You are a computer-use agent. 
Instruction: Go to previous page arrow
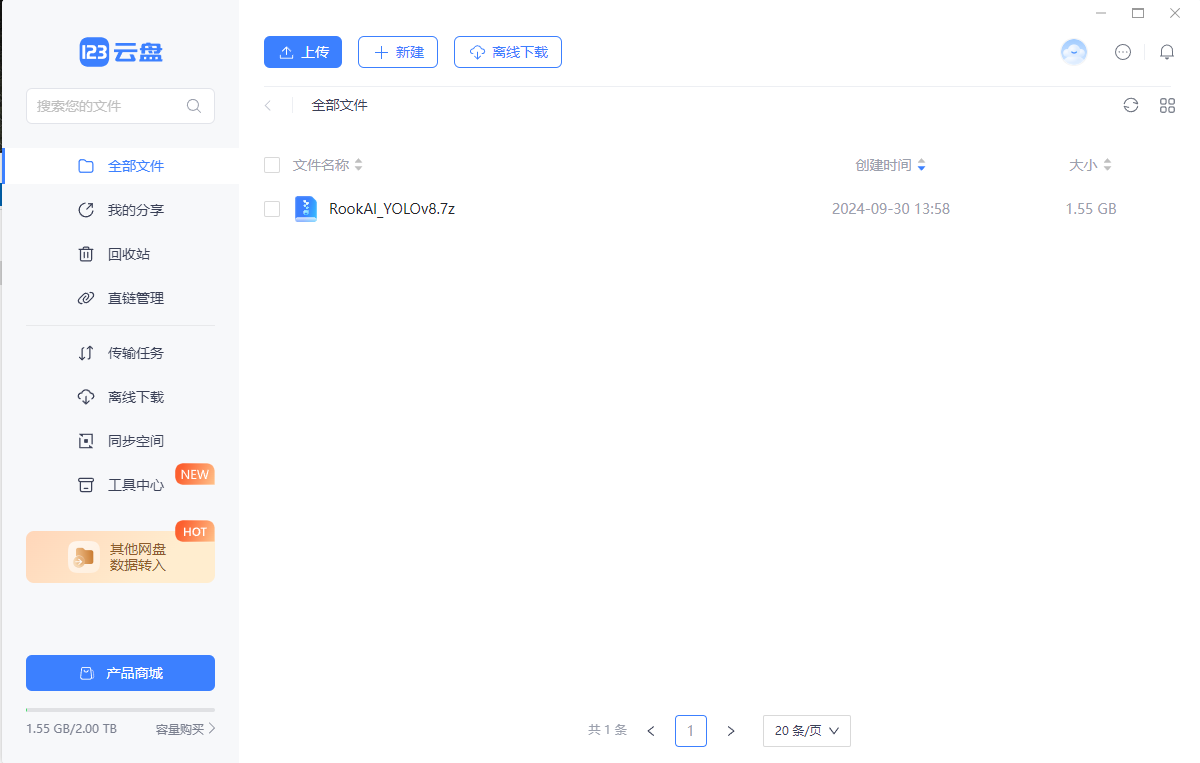[651, 731]
